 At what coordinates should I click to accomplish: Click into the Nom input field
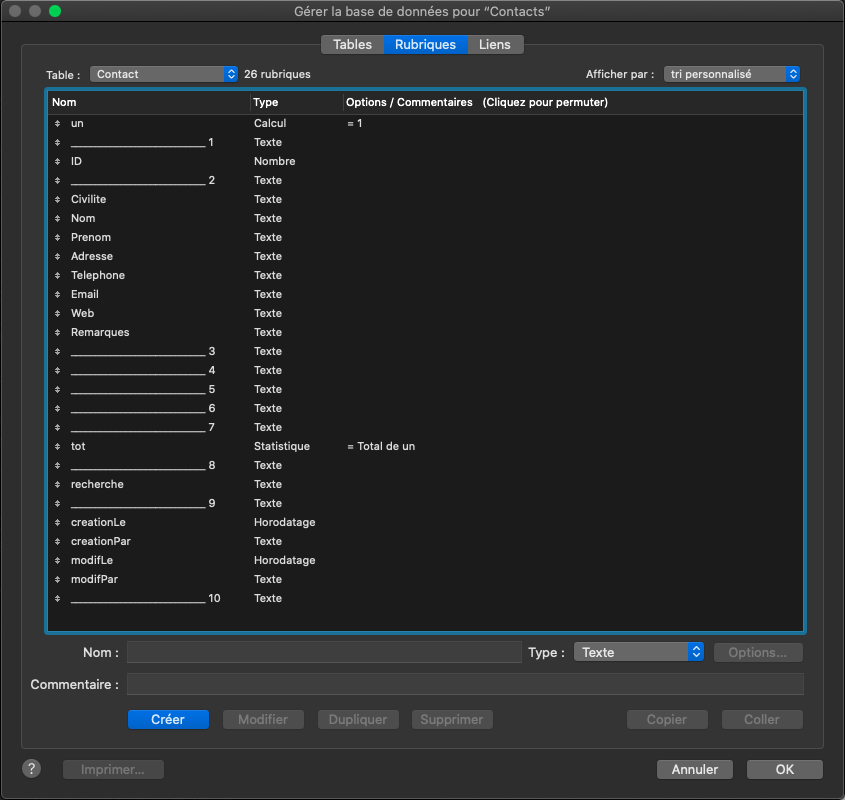(324, 652)
